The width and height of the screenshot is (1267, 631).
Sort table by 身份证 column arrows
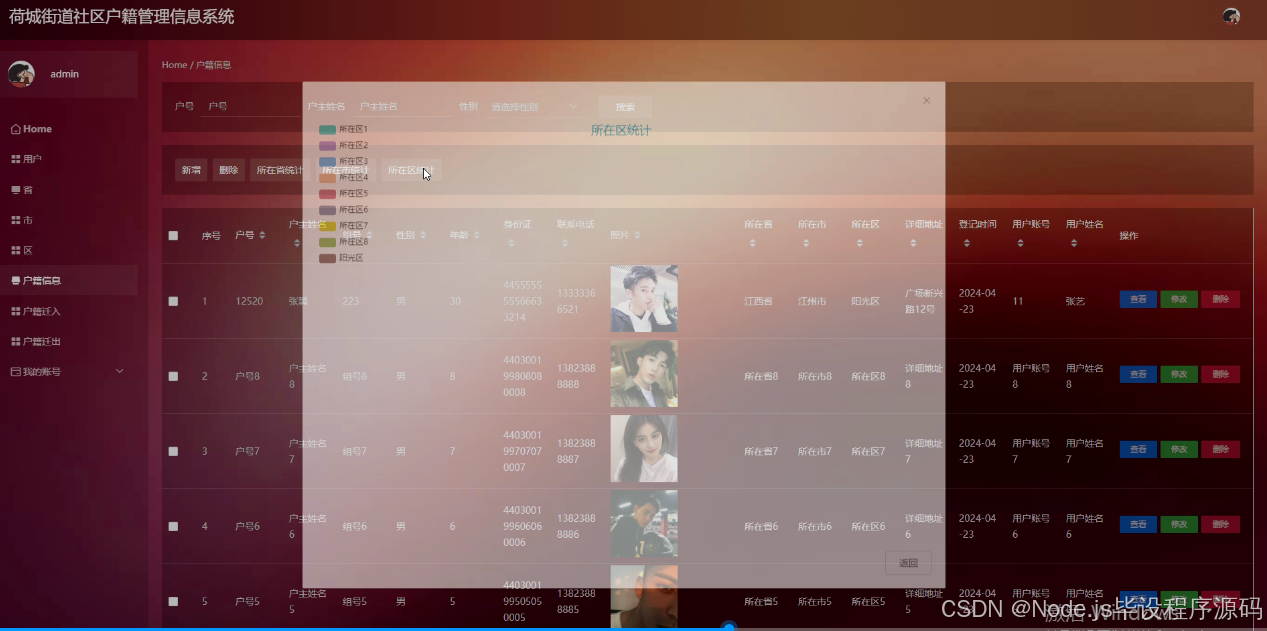[x=511, y=243]
